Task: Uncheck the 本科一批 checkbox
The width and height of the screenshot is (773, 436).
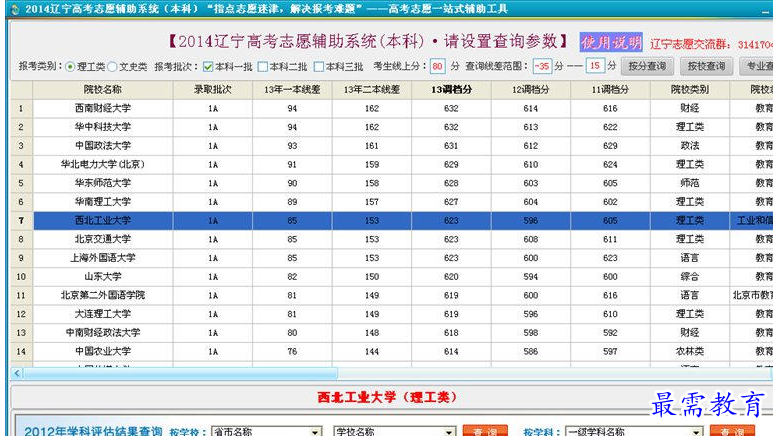Action: click(x=208, y=67)
